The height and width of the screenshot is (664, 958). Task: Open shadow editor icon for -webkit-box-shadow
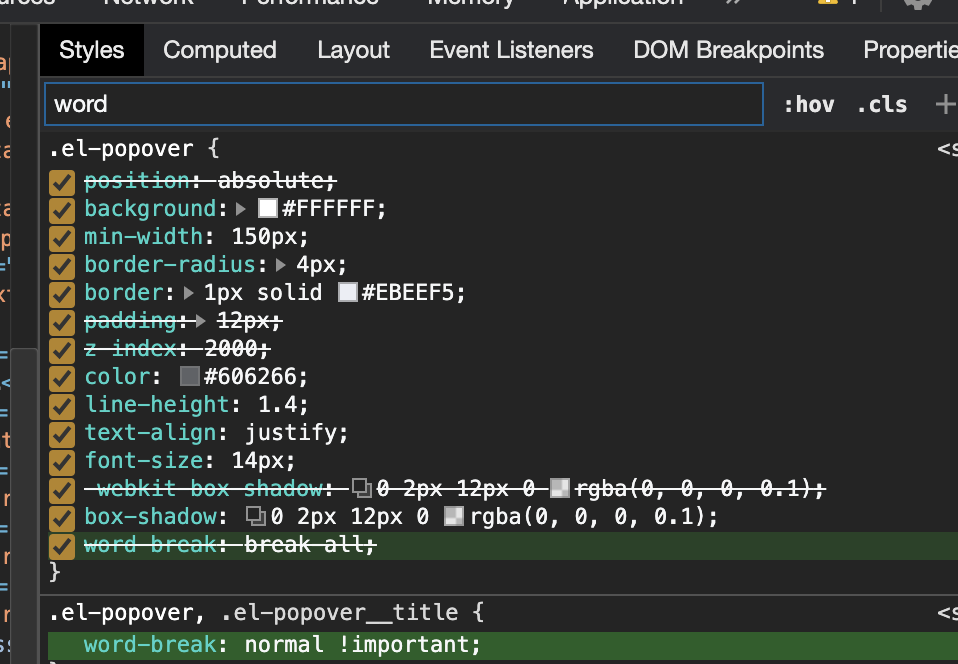pyautogui.click(x=362, y=487)
